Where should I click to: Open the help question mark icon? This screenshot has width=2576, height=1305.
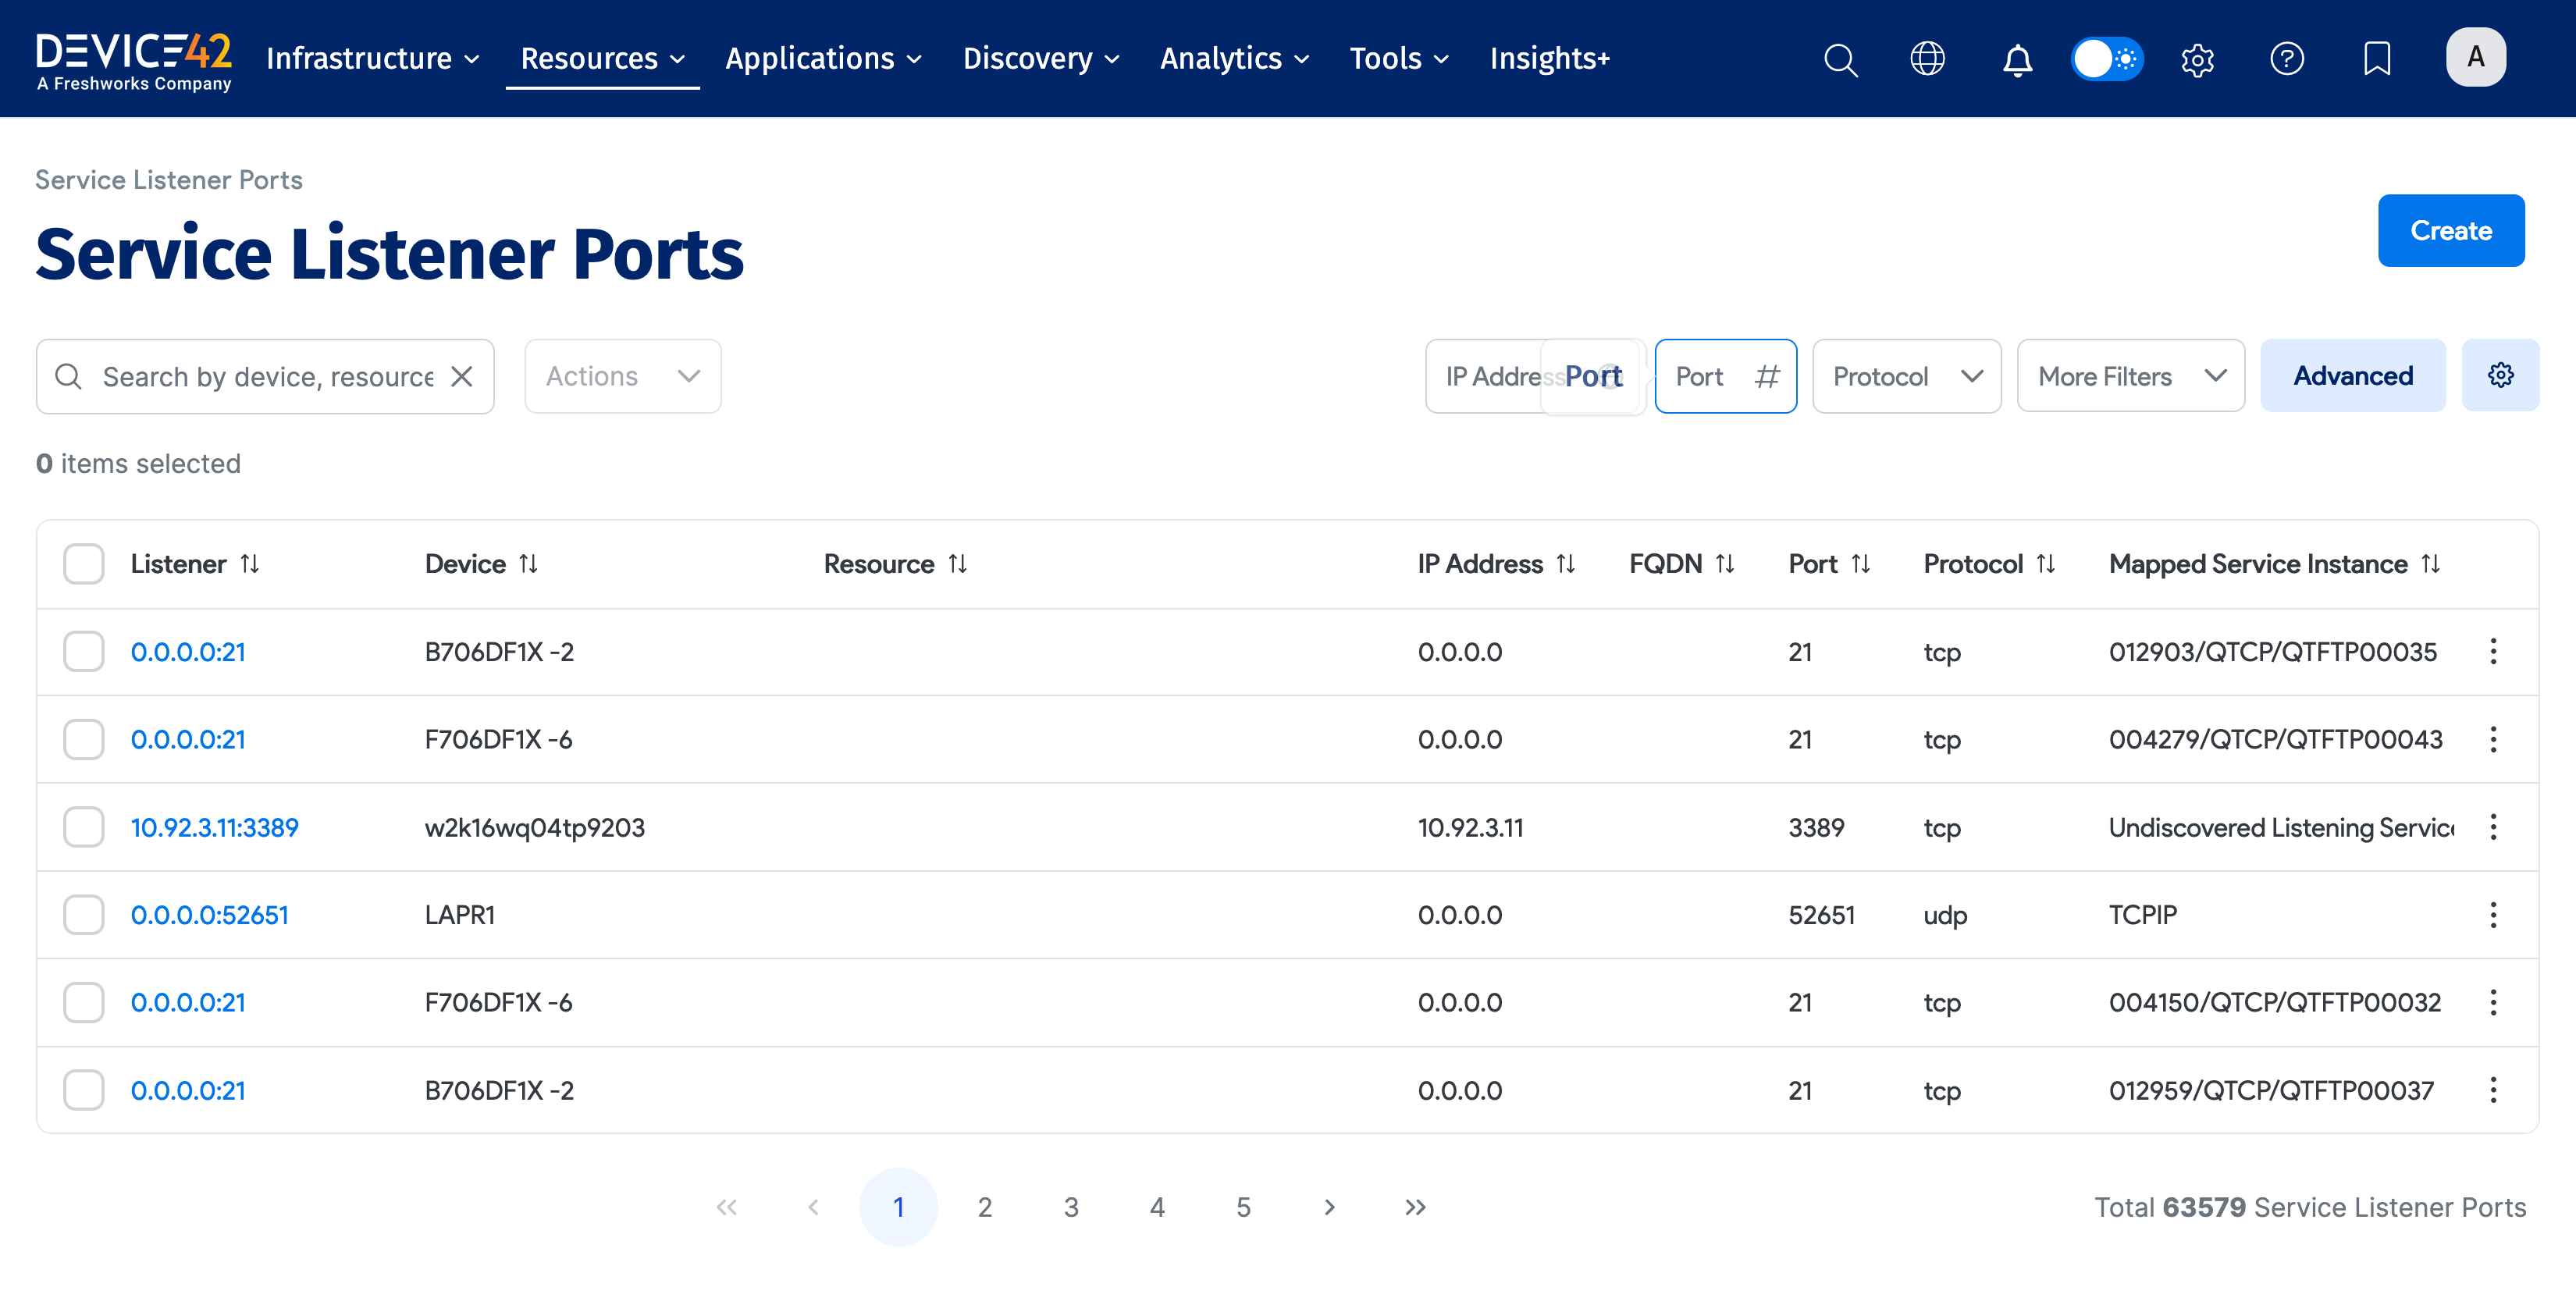click(2288, 59)
